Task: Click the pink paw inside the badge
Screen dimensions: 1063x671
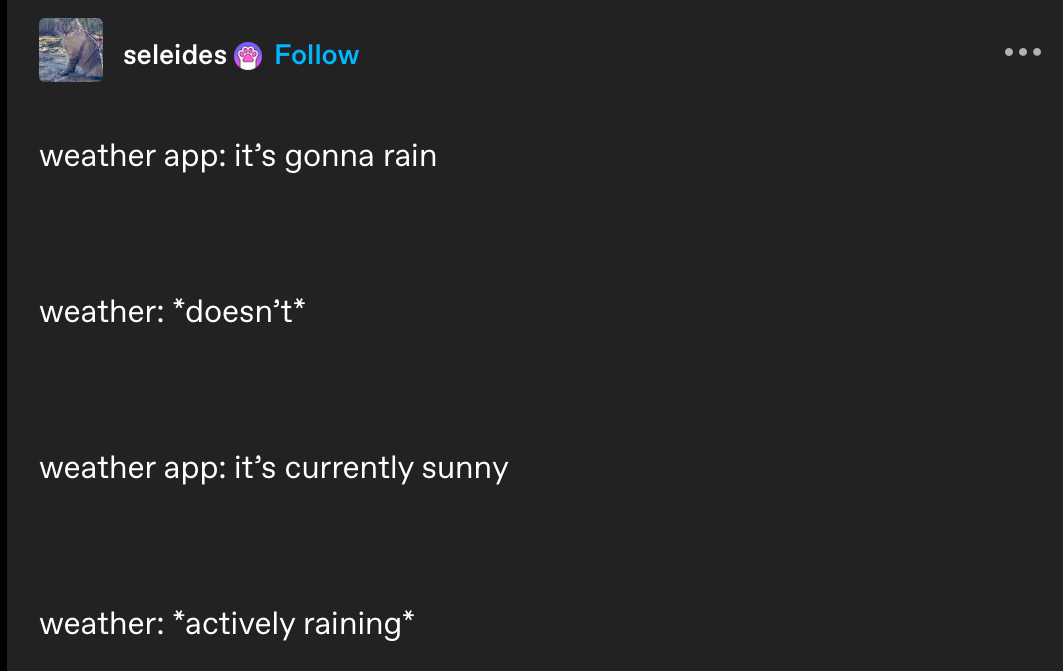Action: point(248,55)
